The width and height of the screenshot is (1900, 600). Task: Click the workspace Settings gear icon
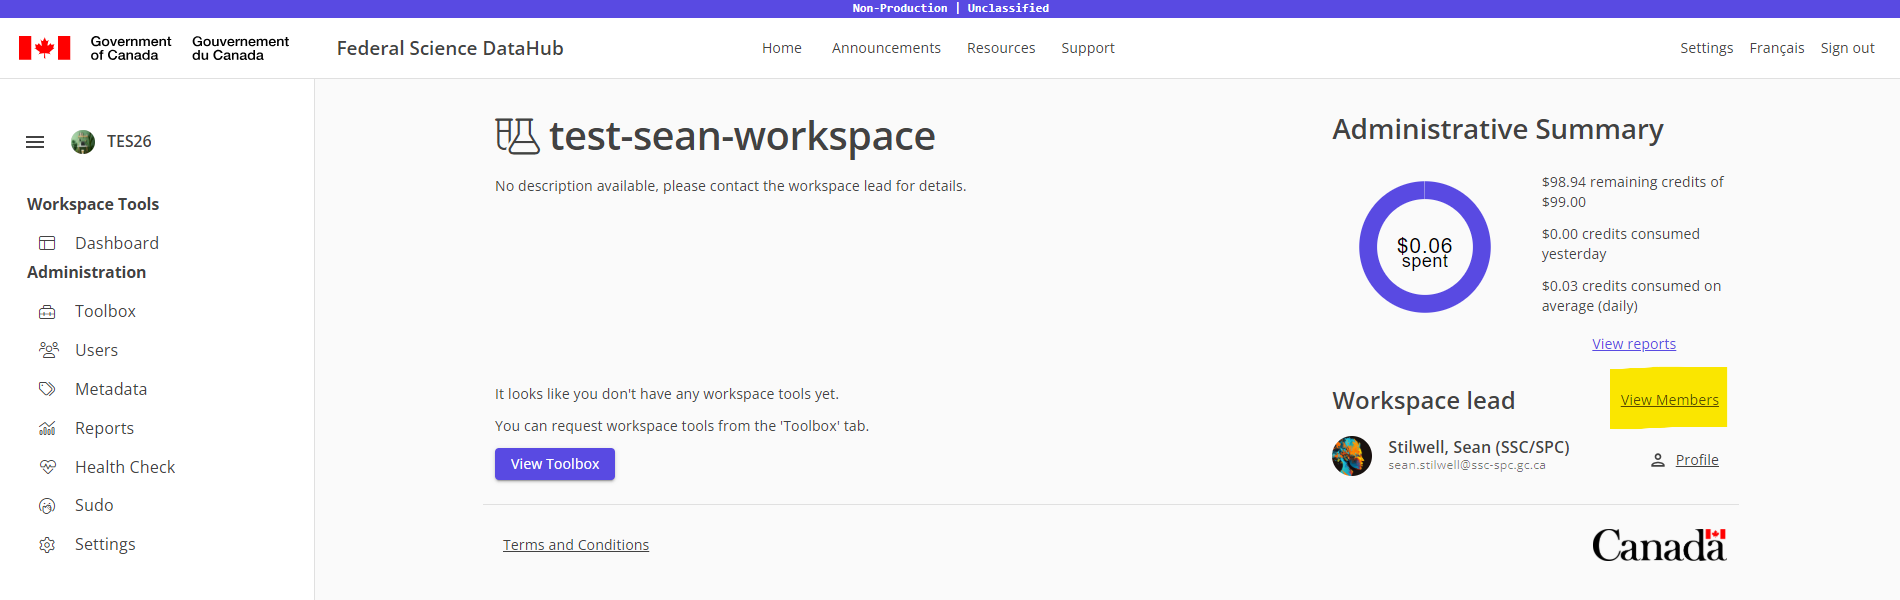pos(47,545)
